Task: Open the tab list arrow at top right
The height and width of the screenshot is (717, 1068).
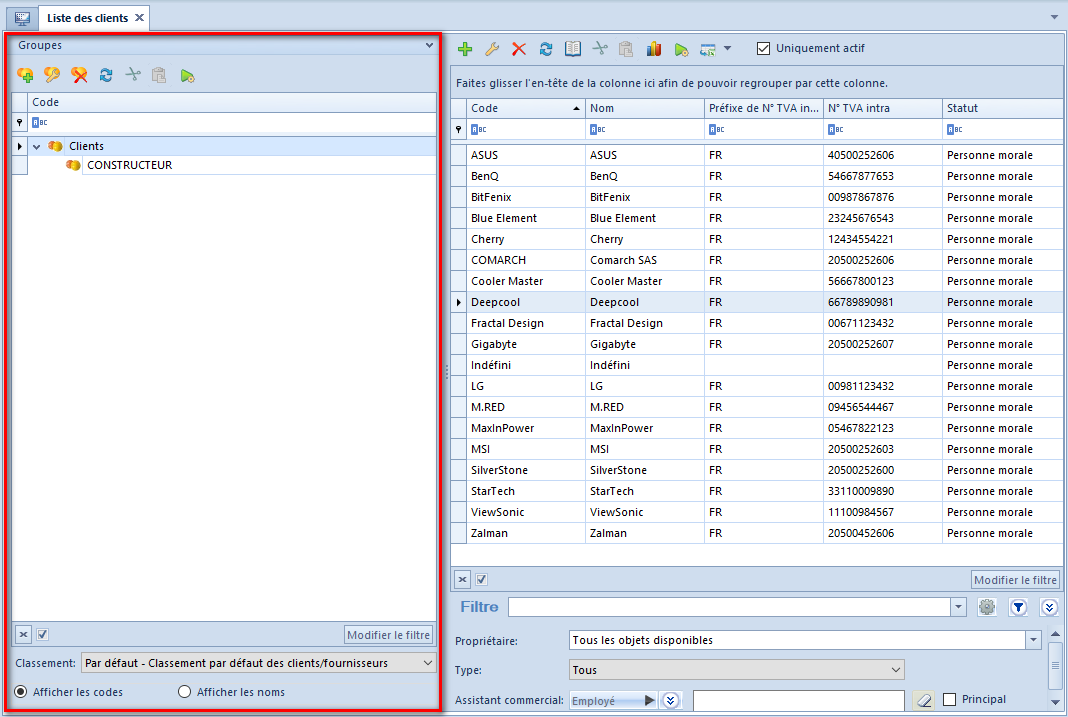Action: point(1054,17)
